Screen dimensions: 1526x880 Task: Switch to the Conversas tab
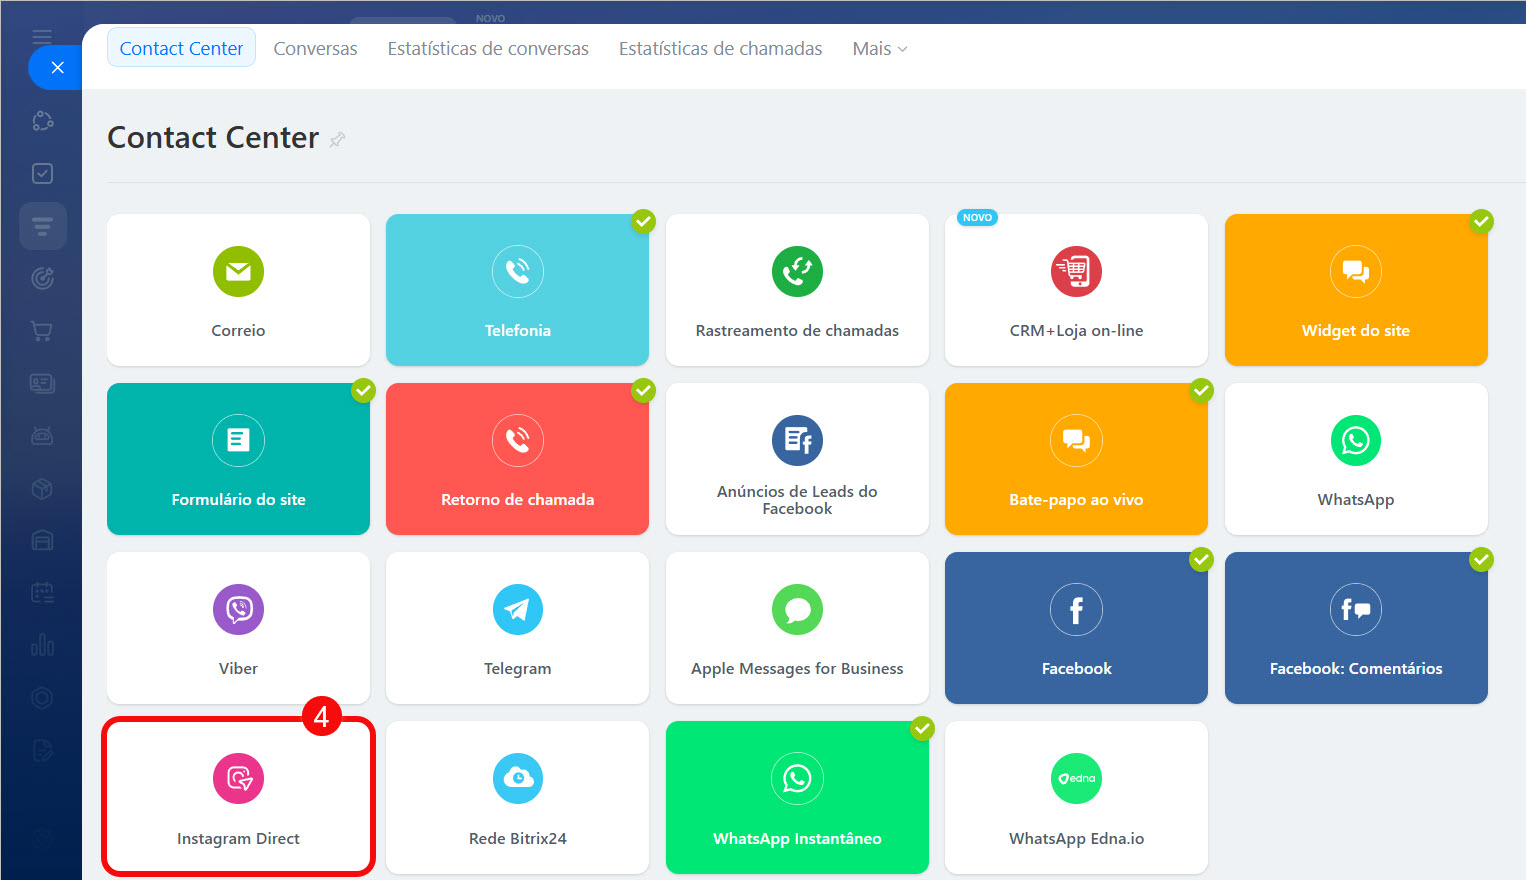(315, 48)
